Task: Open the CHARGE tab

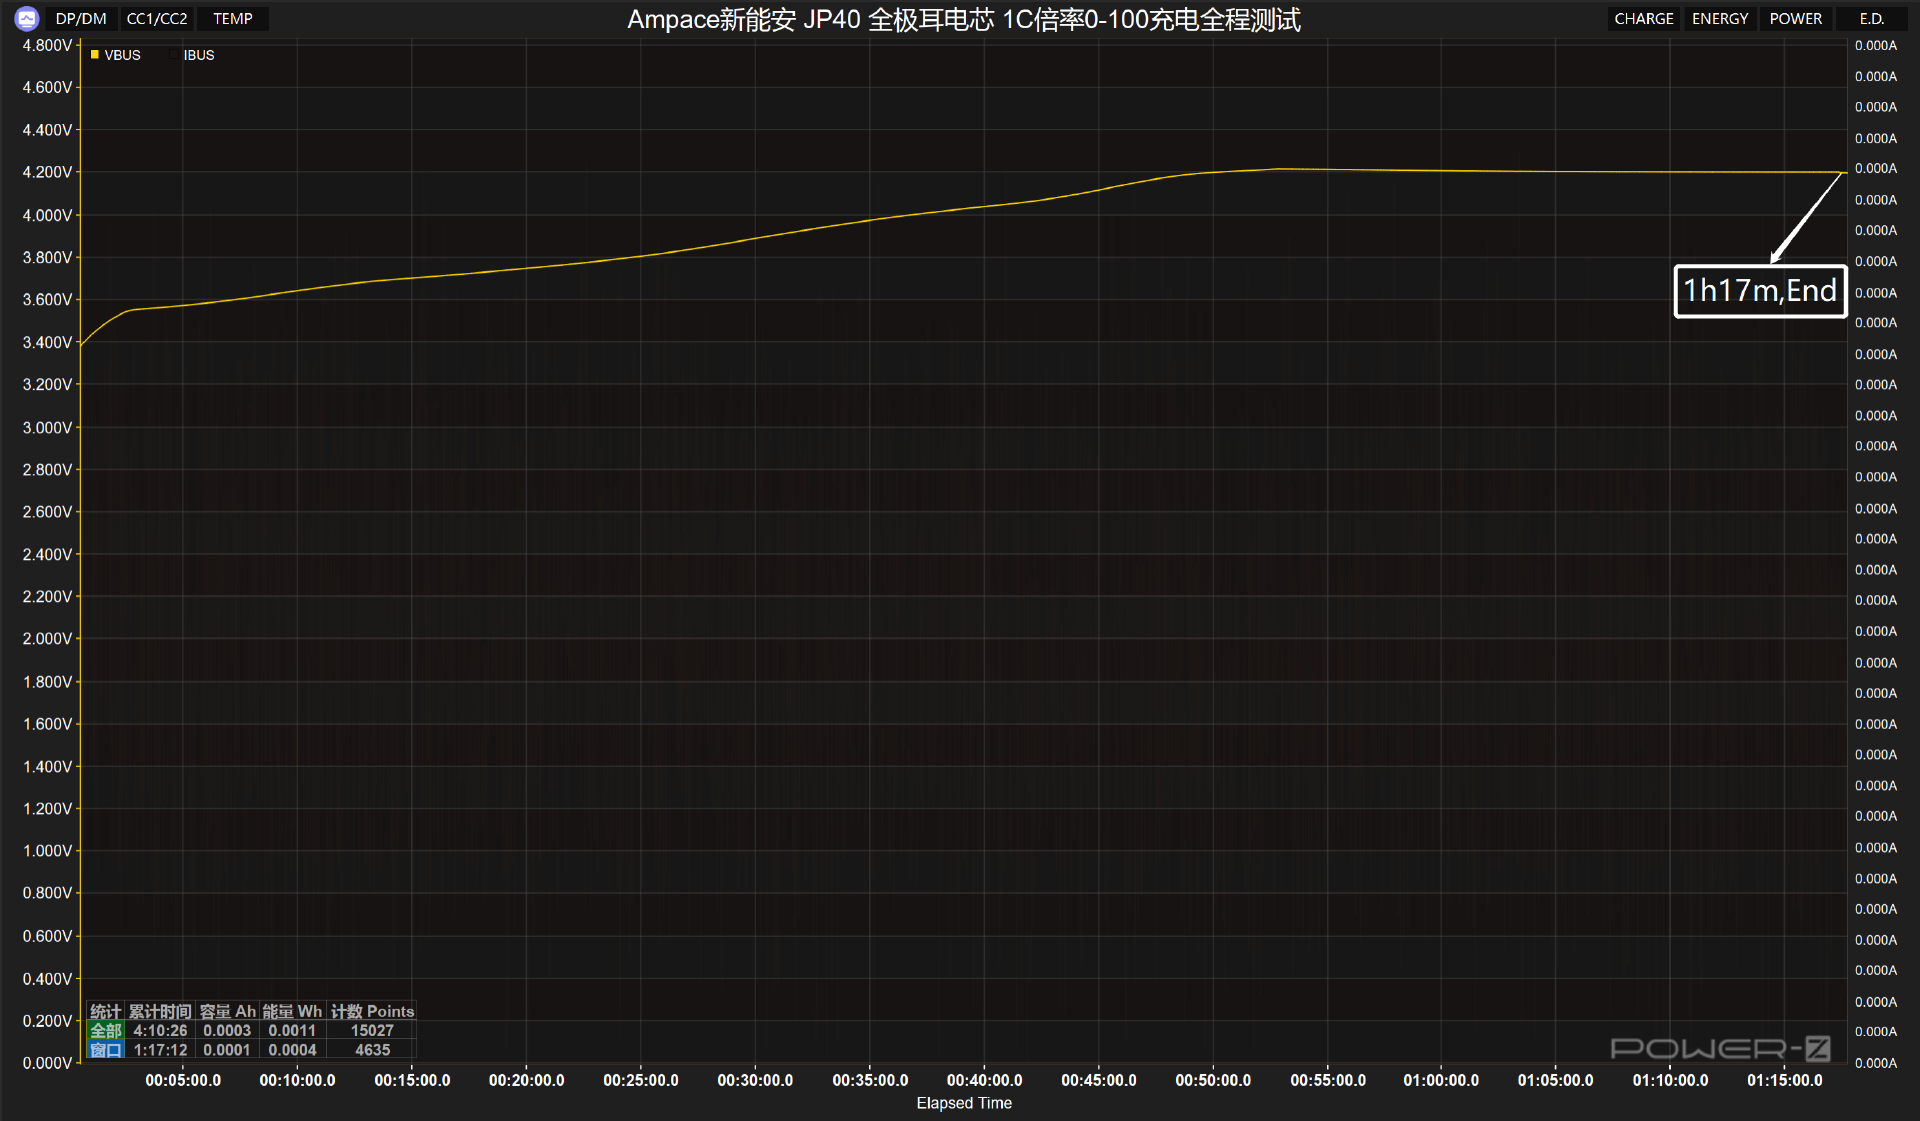Action: pos(1644,19)
